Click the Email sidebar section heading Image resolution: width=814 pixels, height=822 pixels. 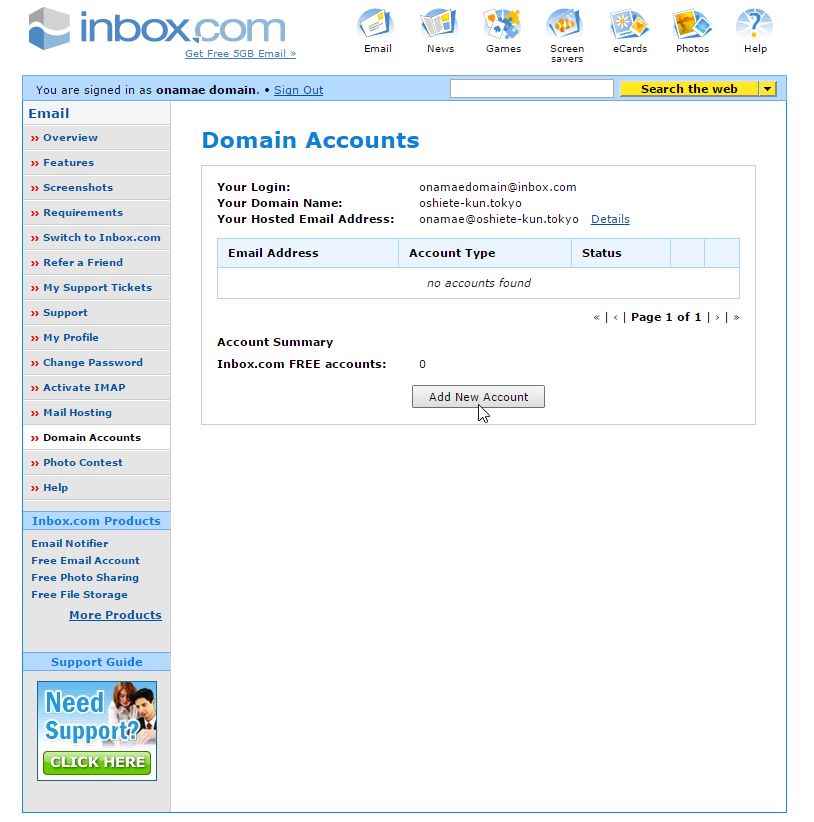(x=49, y=113)
